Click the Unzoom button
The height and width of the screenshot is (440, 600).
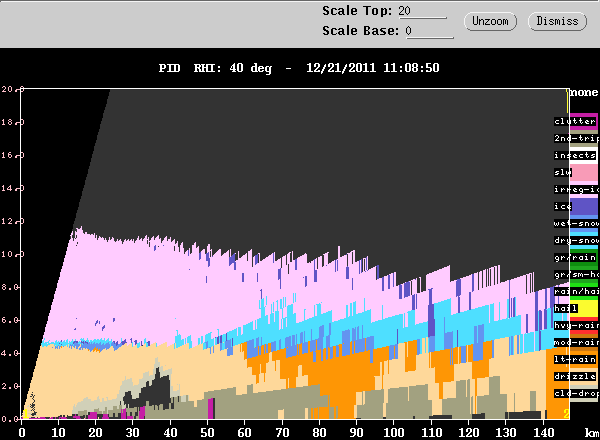click(x=490, y=21)
